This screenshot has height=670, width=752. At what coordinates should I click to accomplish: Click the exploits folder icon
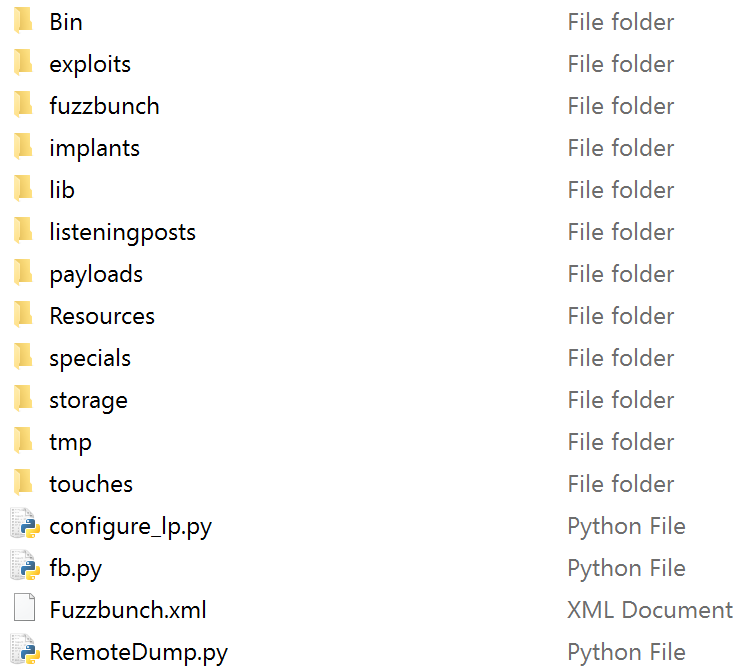point(23,63)
